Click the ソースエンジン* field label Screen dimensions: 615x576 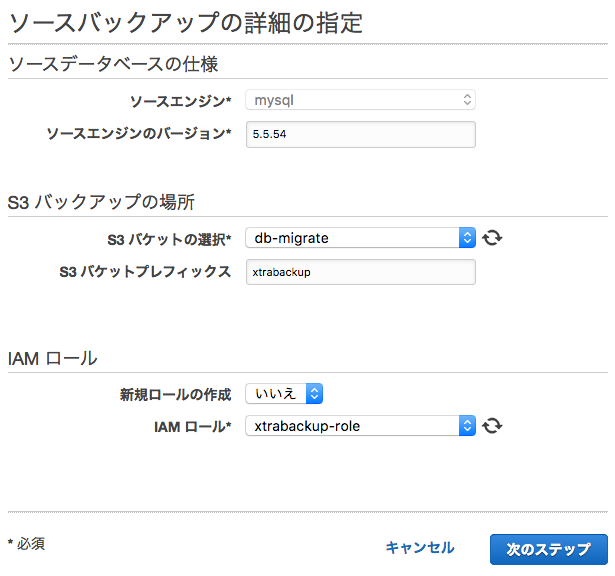tap(180, 102)
